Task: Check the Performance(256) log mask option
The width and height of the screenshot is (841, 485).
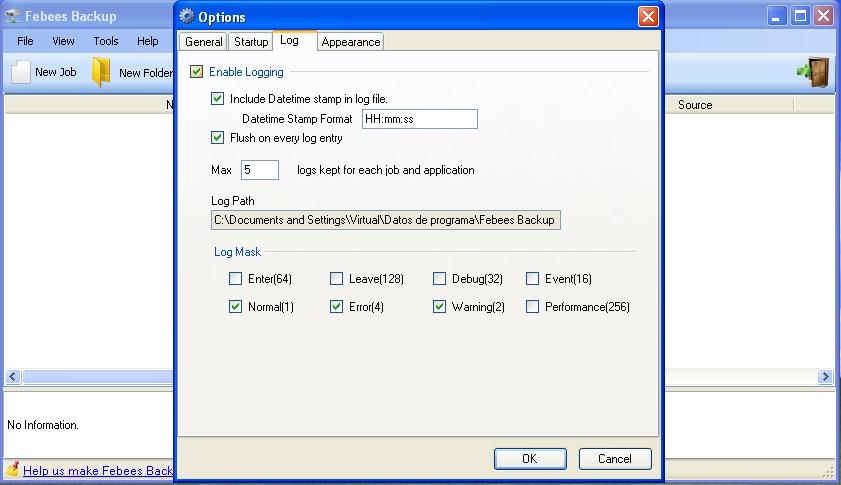Action: 532,306
